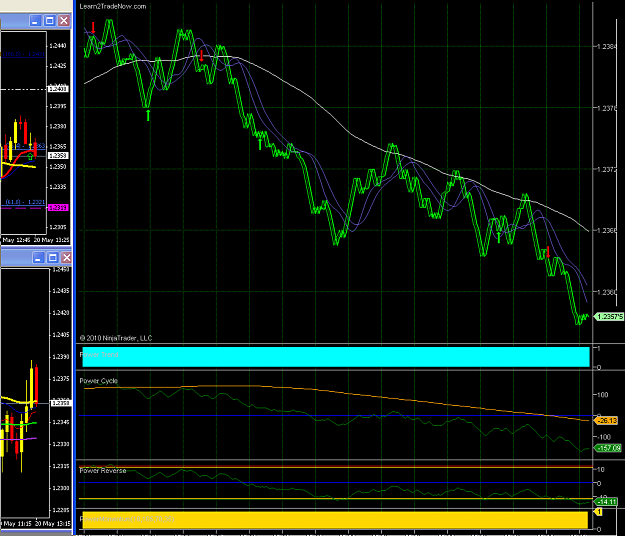Click the 1.2395 axis label in top-left chart
Image resolution: width=625 pixels, height=536 pixels.
(x=58, y=106)
